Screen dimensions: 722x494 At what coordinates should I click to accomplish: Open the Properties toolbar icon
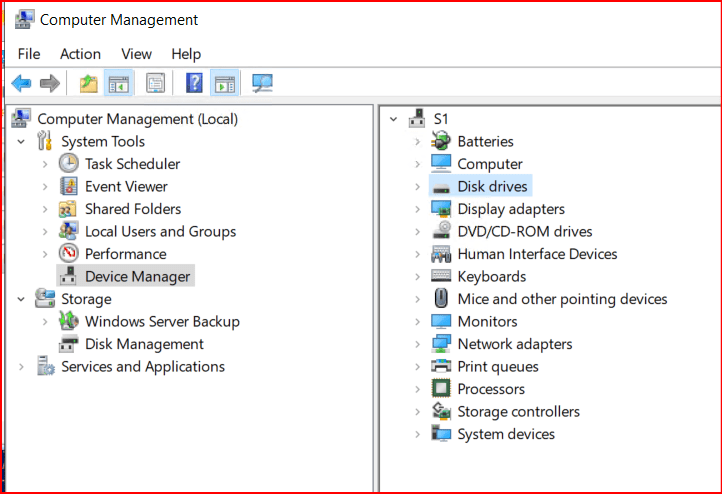[x=155, y=83]
